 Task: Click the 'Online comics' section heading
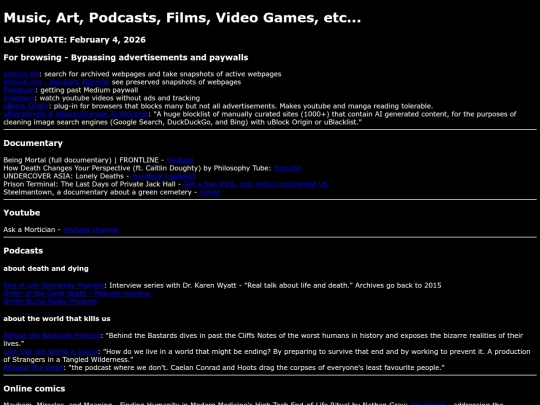click(x=34, y=389)
